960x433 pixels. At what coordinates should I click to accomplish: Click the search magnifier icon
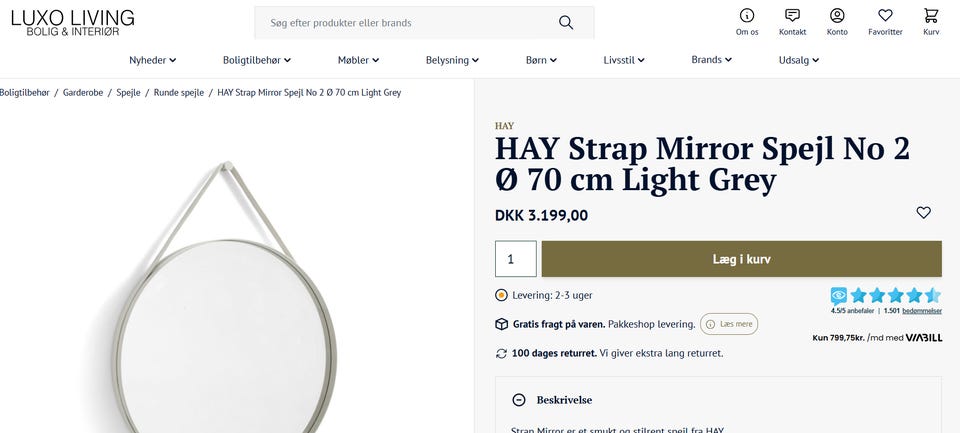tap(566, 22)
